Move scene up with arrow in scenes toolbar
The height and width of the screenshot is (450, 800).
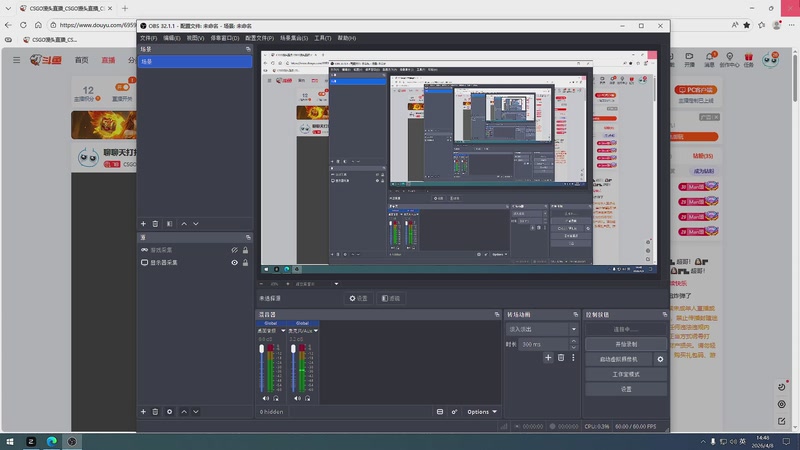click(184, 224)
